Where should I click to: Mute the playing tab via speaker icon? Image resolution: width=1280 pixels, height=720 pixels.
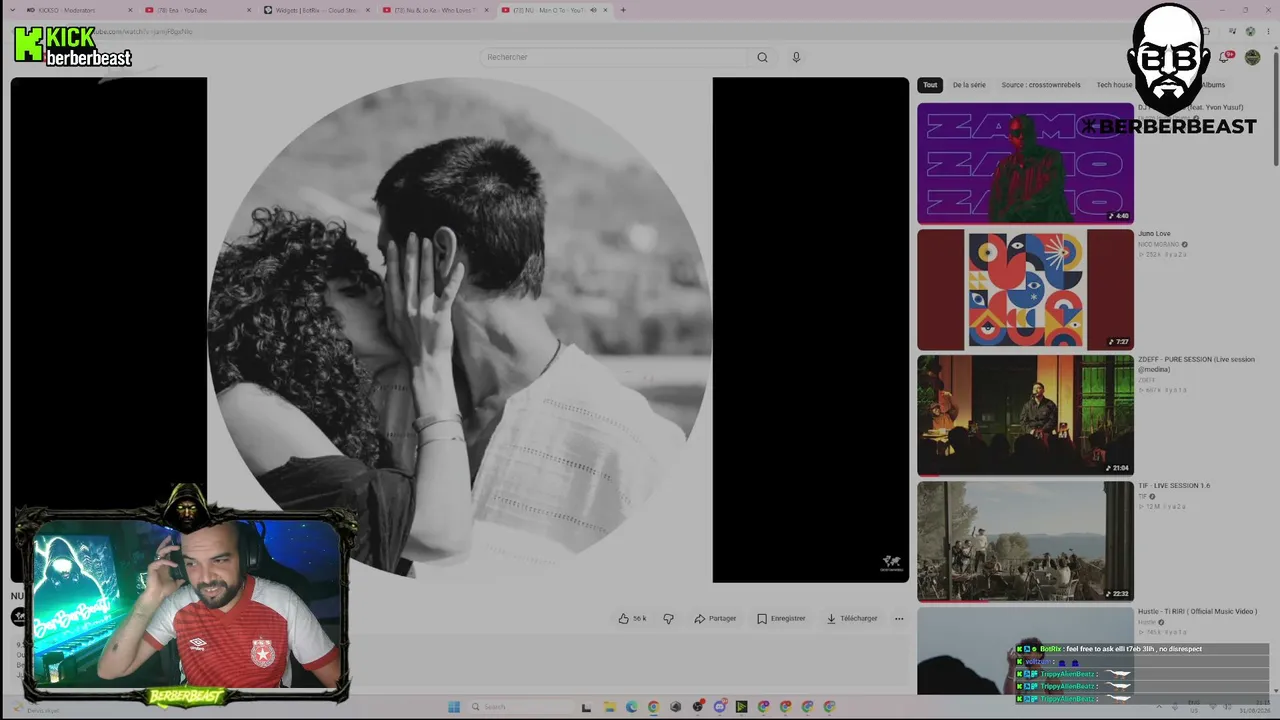pos(592,10)
